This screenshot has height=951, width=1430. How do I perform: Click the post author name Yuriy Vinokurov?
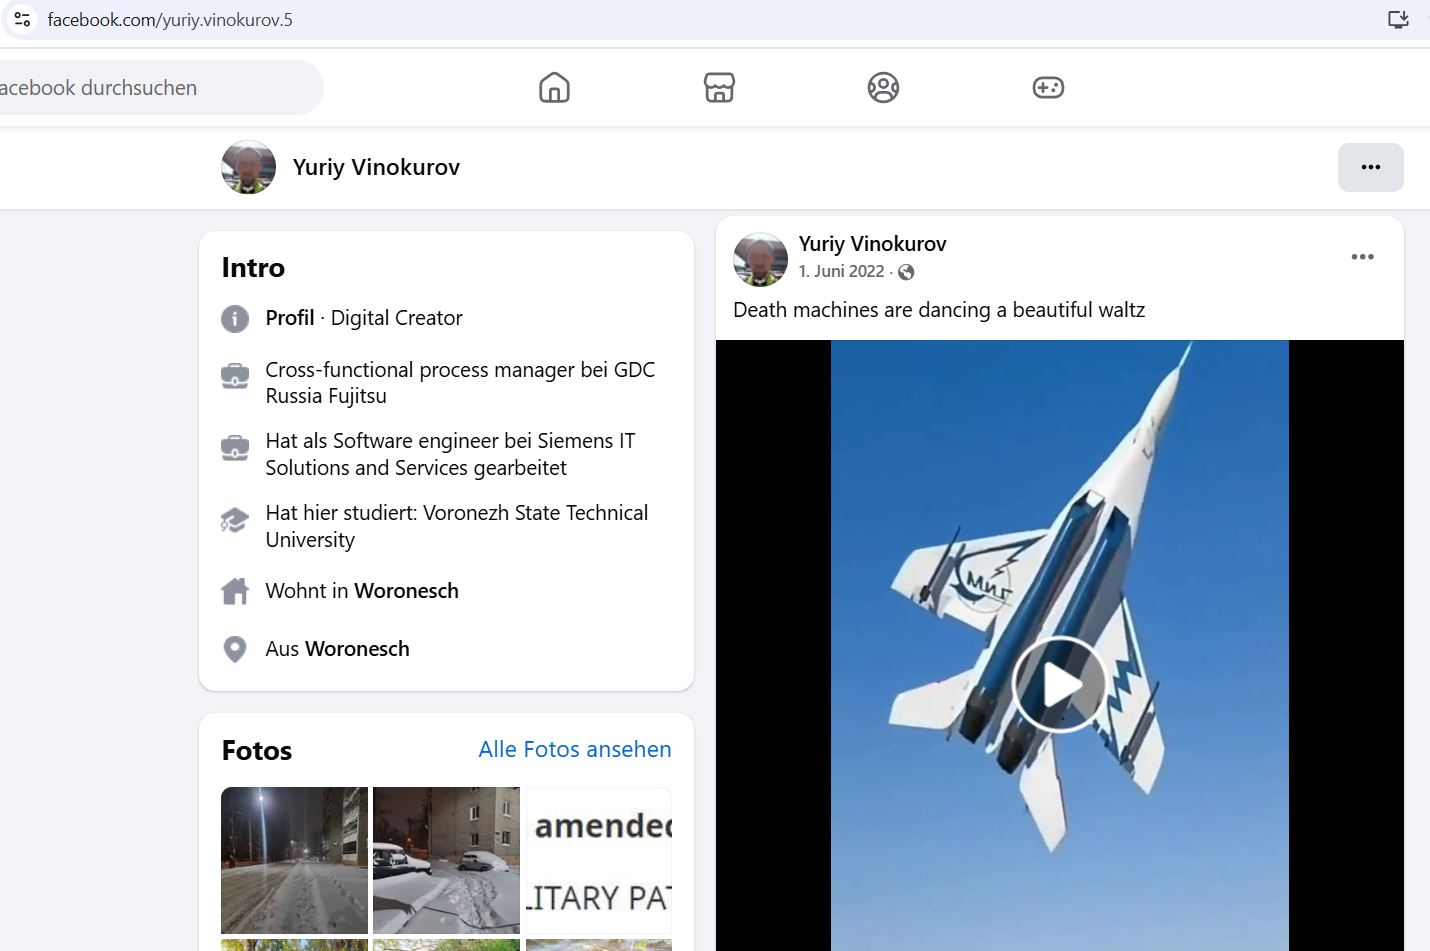click(872, 244)
